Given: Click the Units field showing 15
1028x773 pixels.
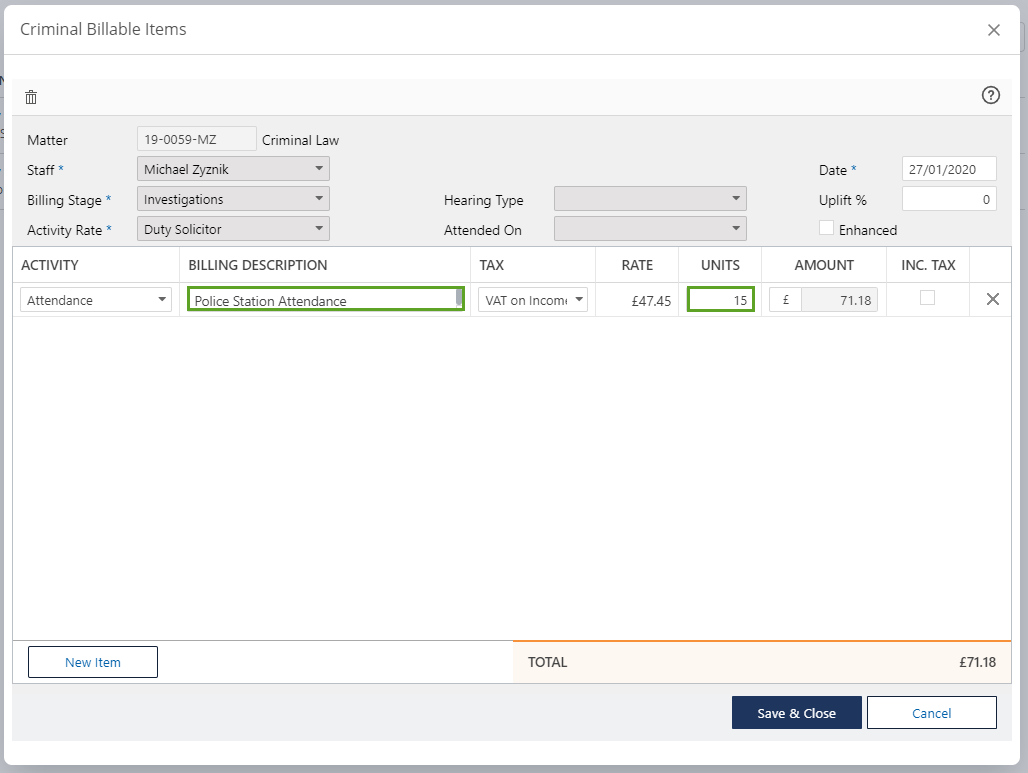Looking at the screenshot, I should click(720, 300).
